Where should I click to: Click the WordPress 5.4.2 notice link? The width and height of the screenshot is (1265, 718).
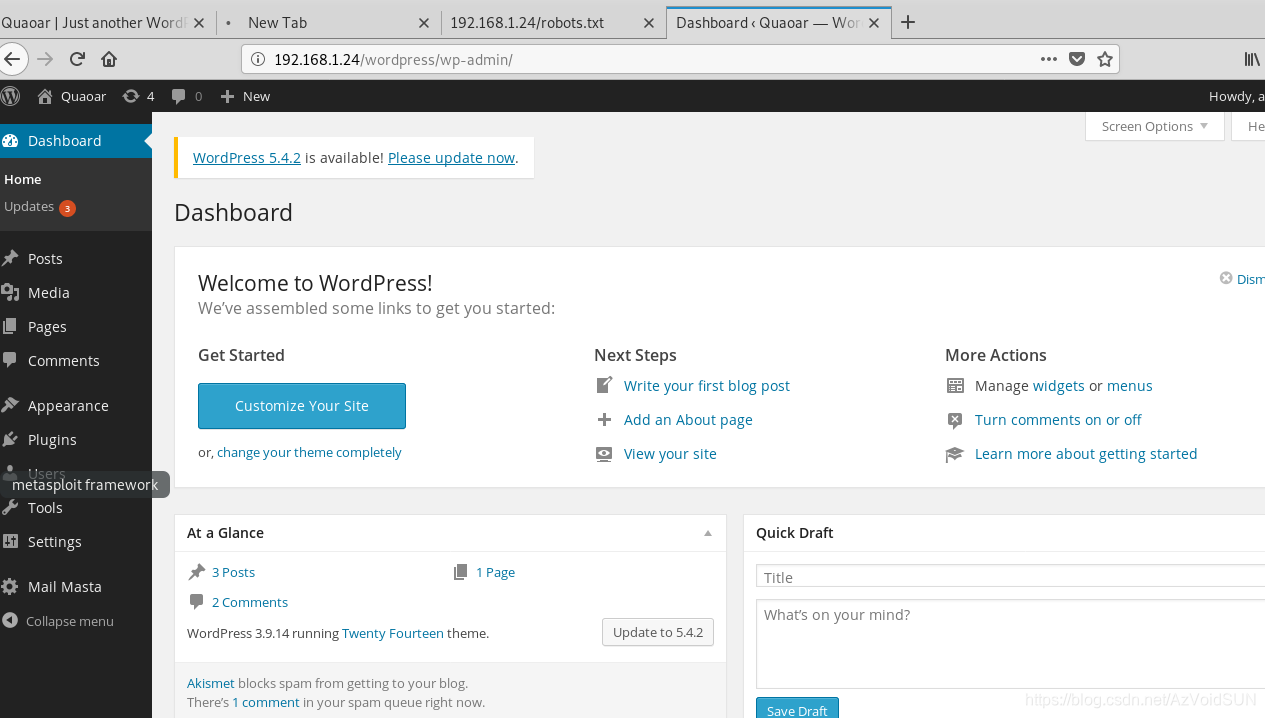pyautogui.click(x=247, y=158)
